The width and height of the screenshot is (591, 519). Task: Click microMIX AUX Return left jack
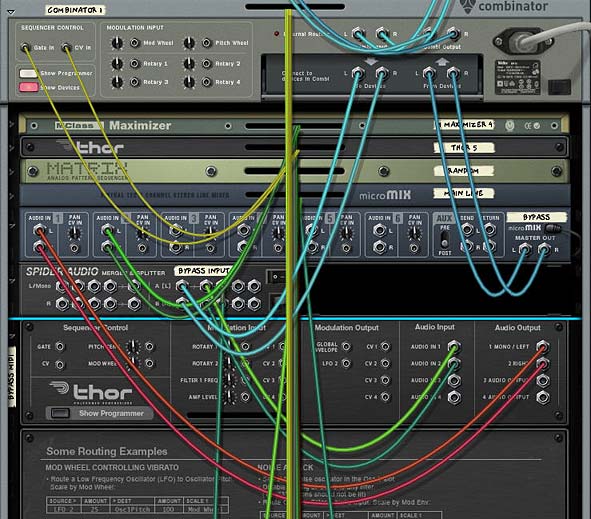490,229
